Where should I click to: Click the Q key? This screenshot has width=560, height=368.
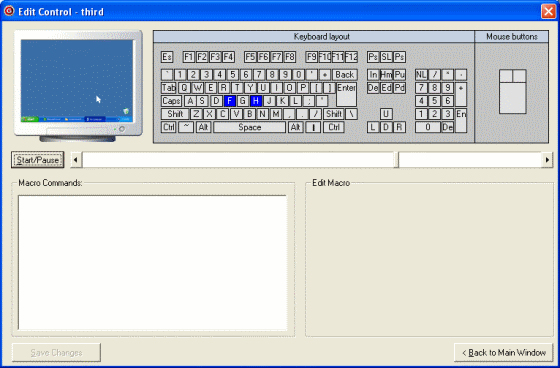(x=184, y=88)
